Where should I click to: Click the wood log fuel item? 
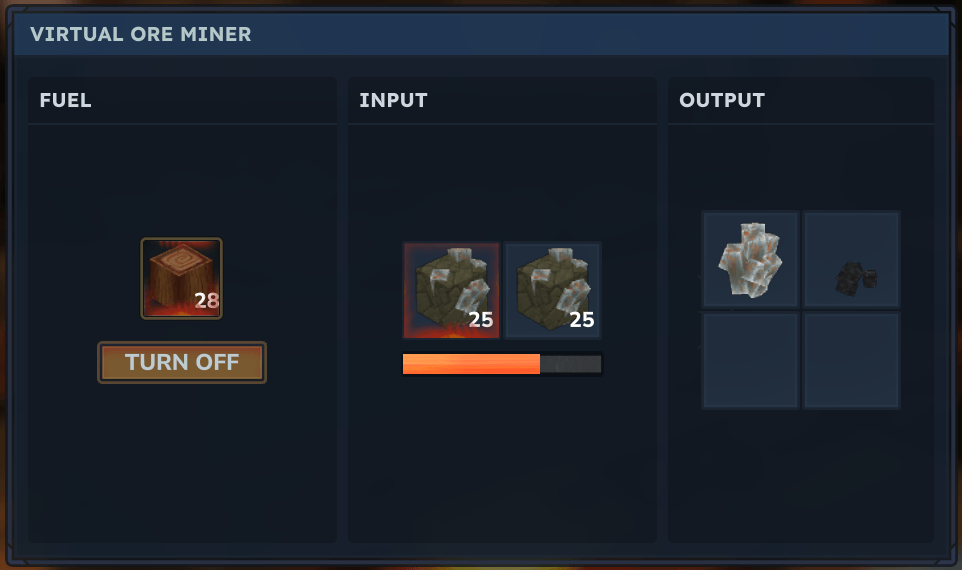click(181, 278)
